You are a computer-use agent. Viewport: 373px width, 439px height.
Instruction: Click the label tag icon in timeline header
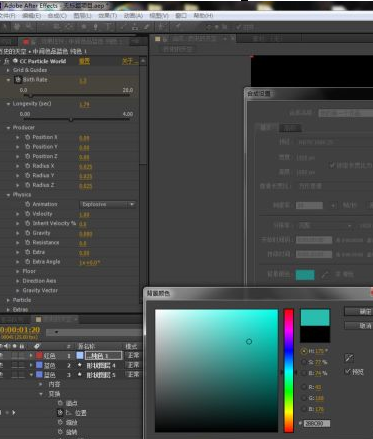[x=36, y=346]
